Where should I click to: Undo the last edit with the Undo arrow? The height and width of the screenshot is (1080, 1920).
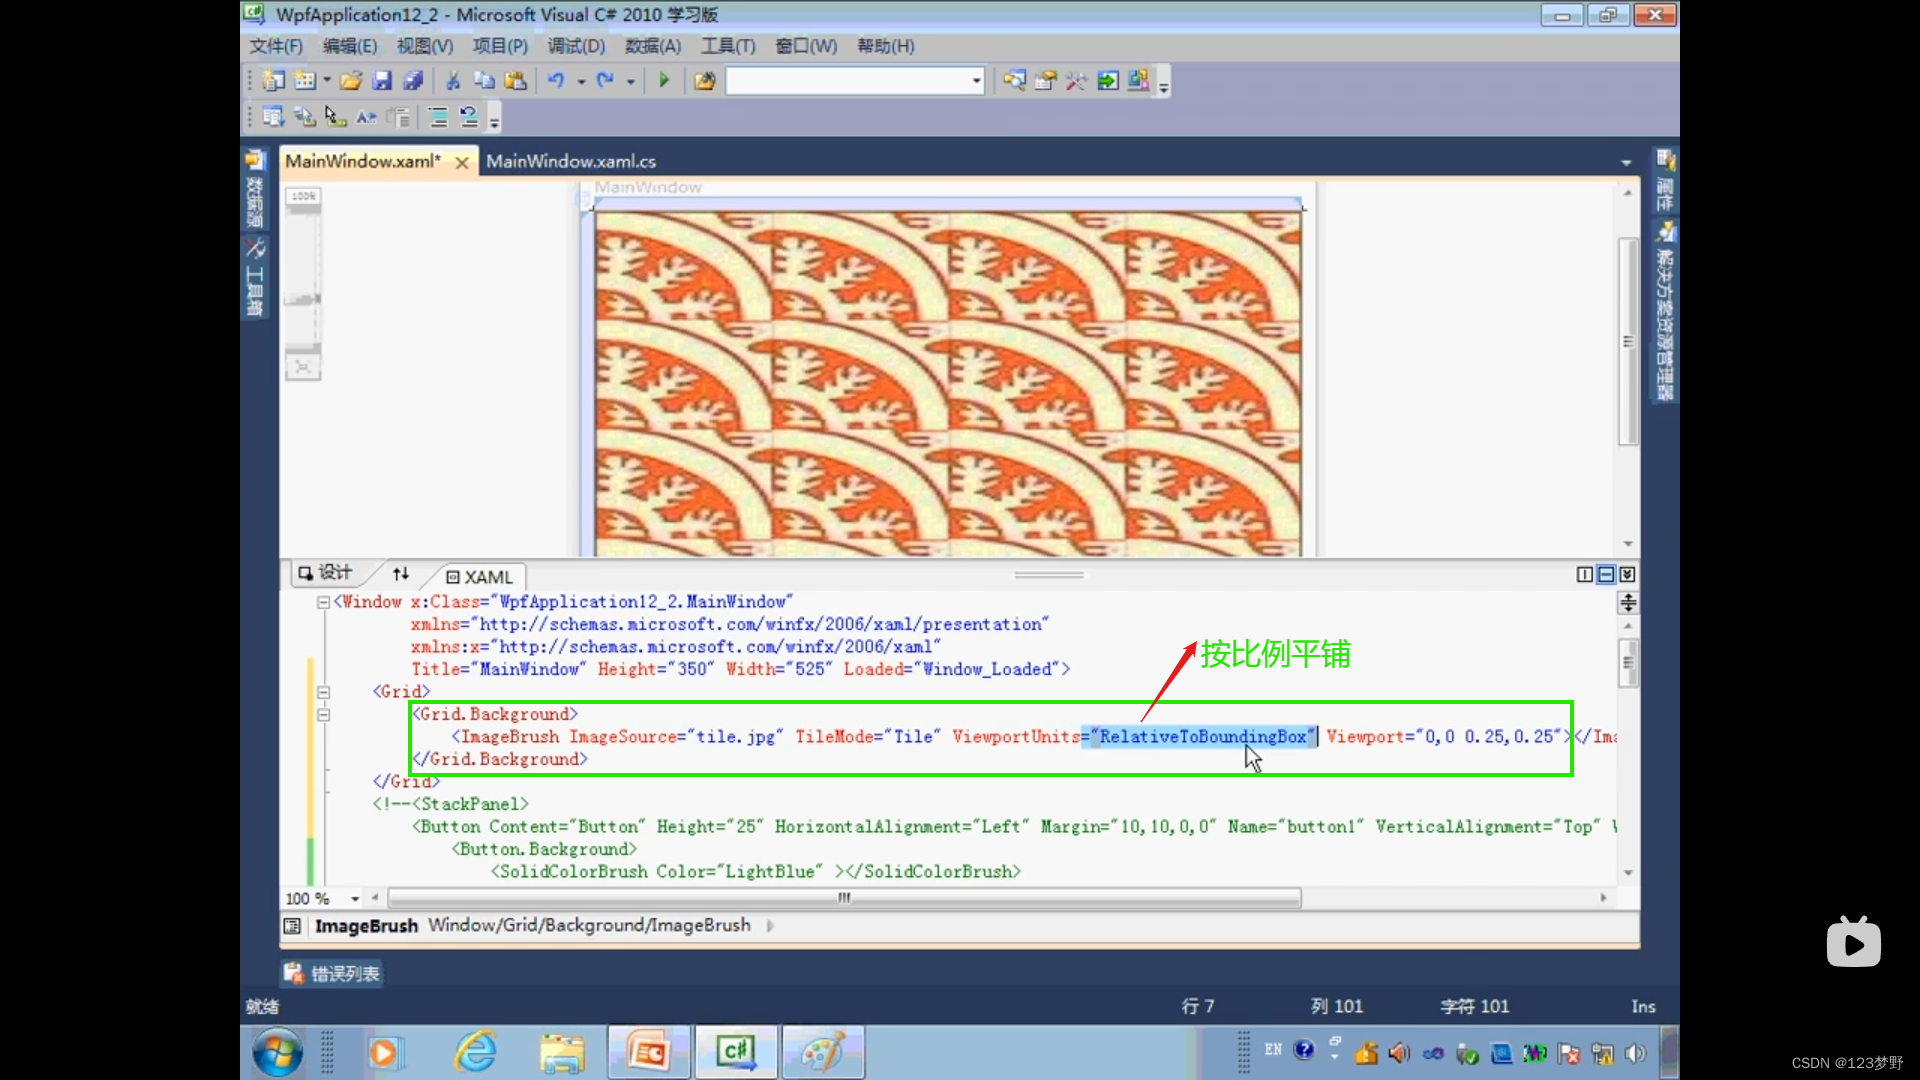(556, 81)
